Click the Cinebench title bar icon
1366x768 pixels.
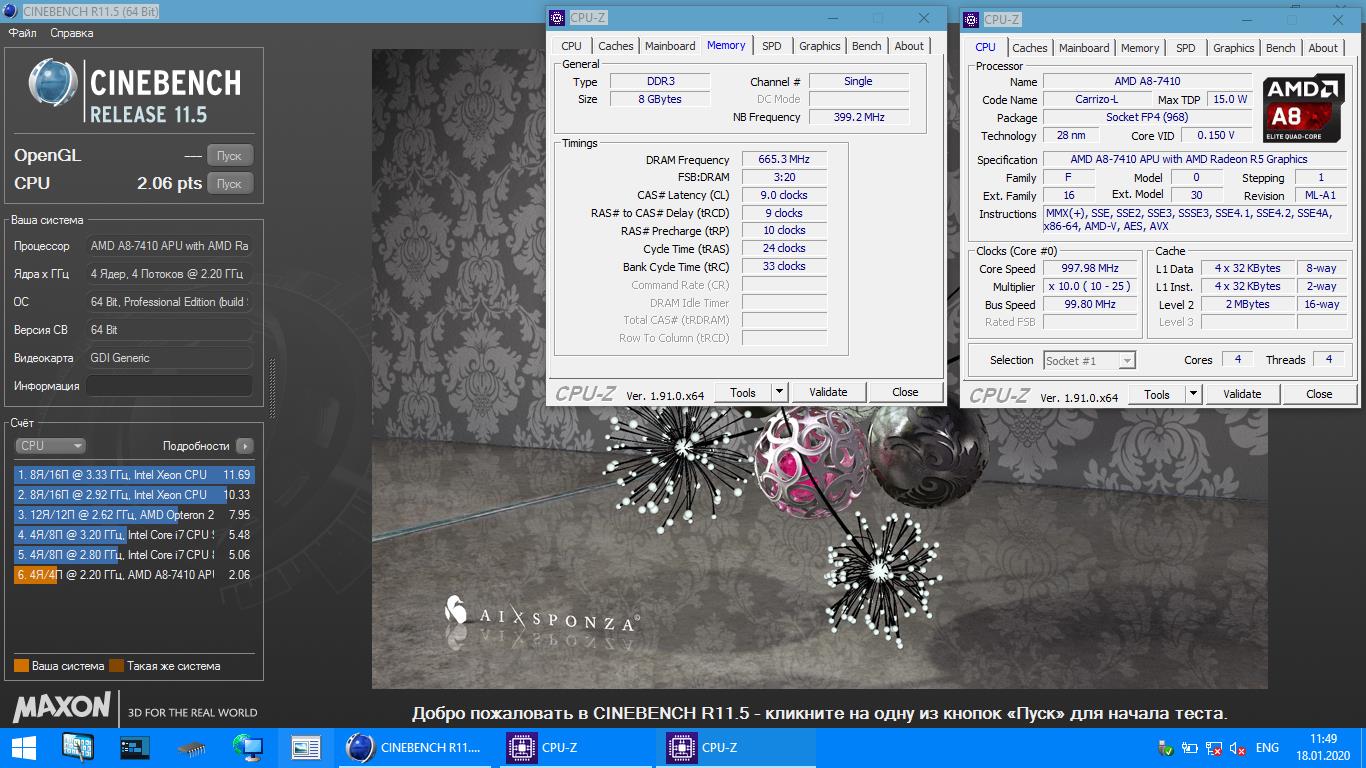[x=10, y=11]
